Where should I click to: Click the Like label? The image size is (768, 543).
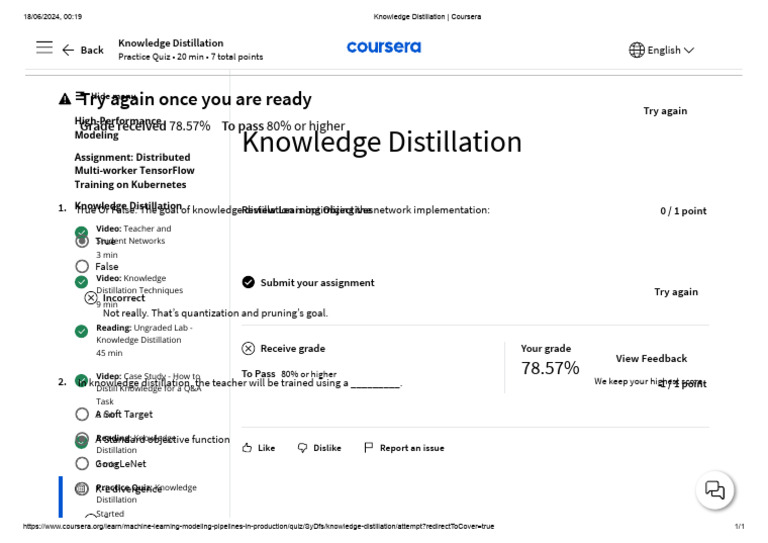click(266, 448)
